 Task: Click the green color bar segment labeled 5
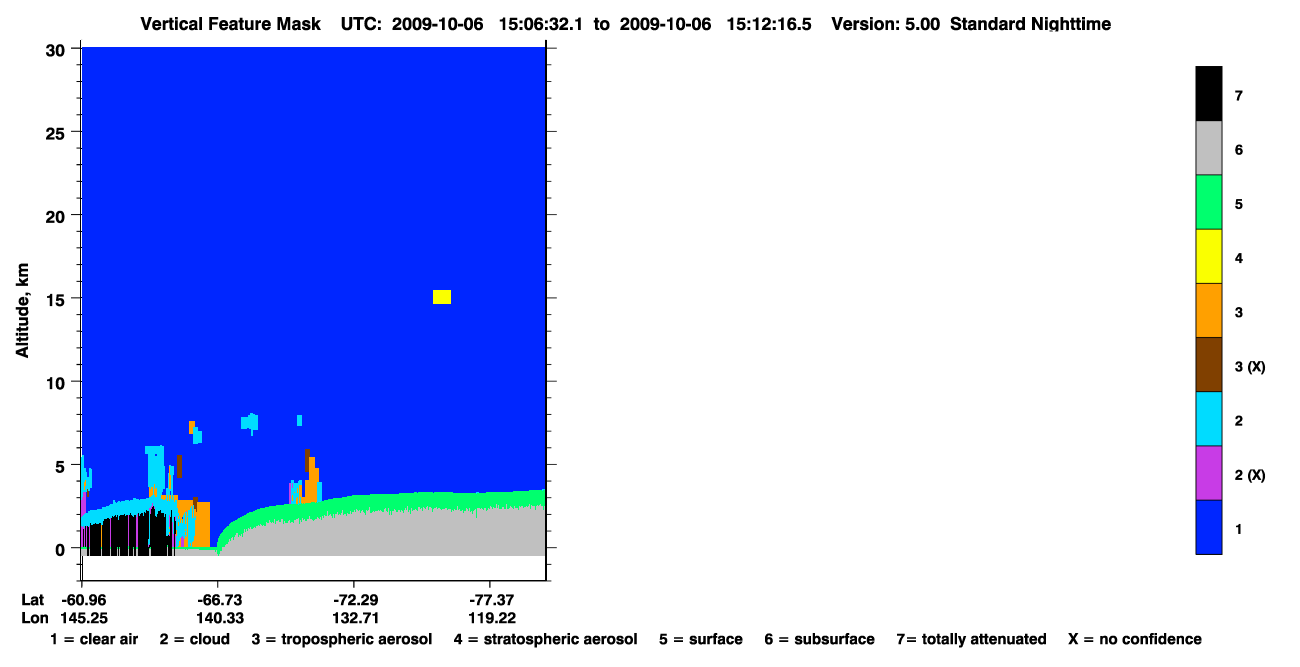(x=1208, y=202)
